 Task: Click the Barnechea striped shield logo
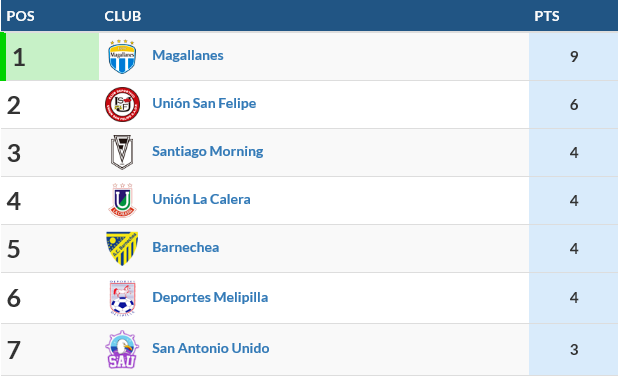click(x=122, y=248)
